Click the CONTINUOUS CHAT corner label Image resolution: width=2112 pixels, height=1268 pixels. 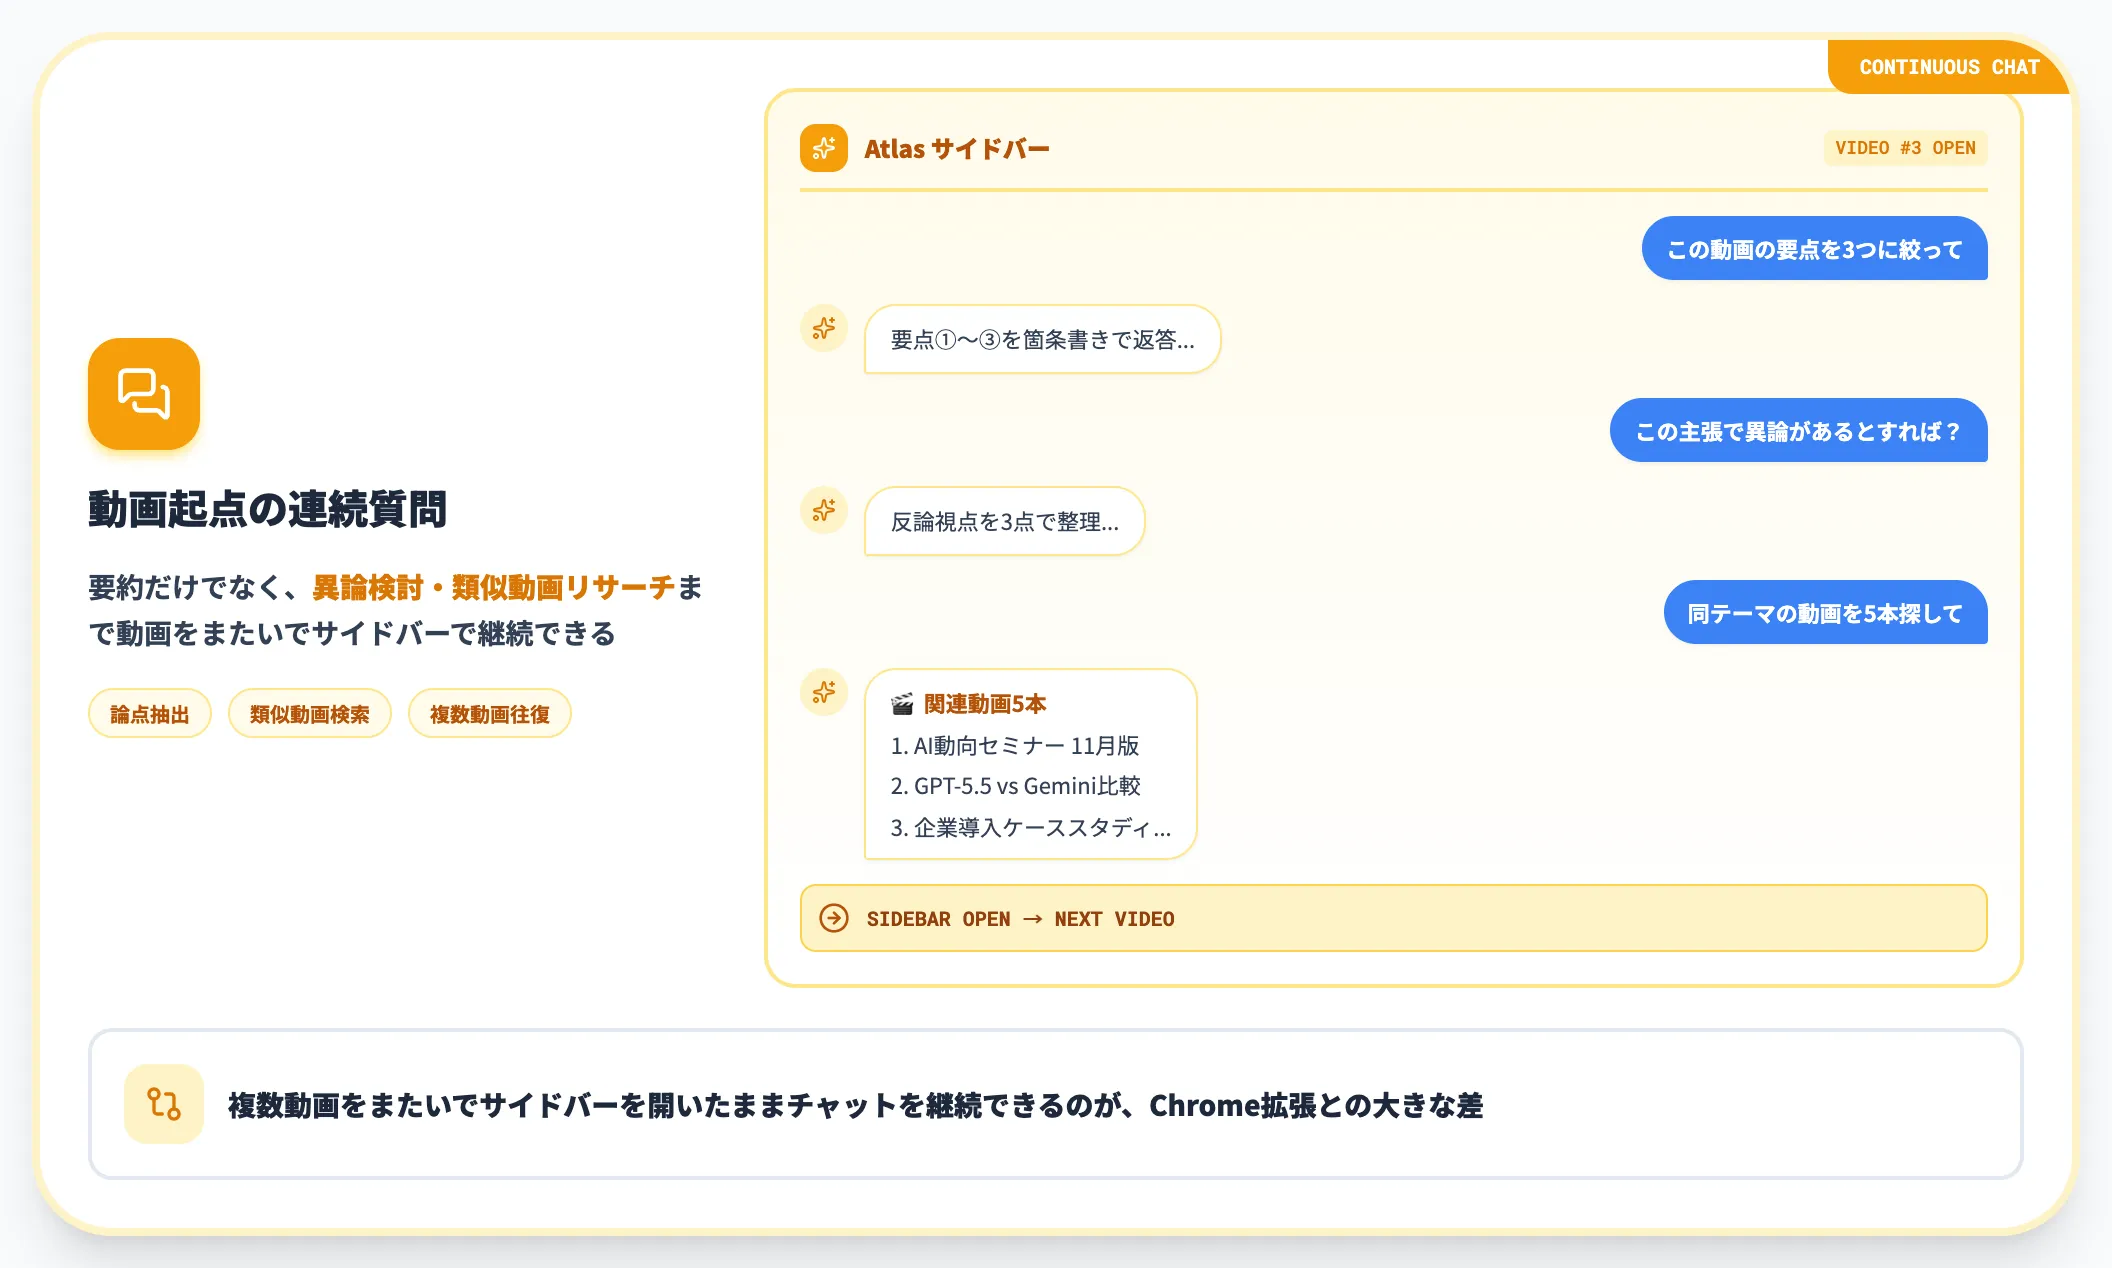1949,67
